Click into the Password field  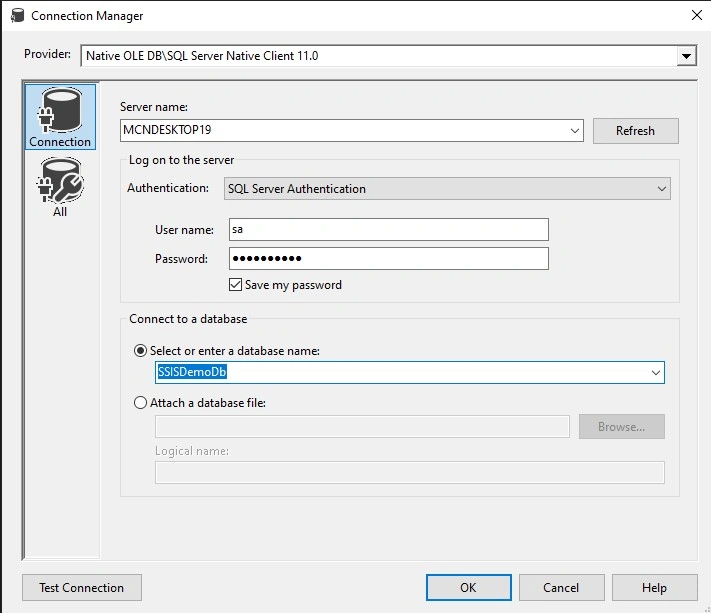(x=389, y=258)
